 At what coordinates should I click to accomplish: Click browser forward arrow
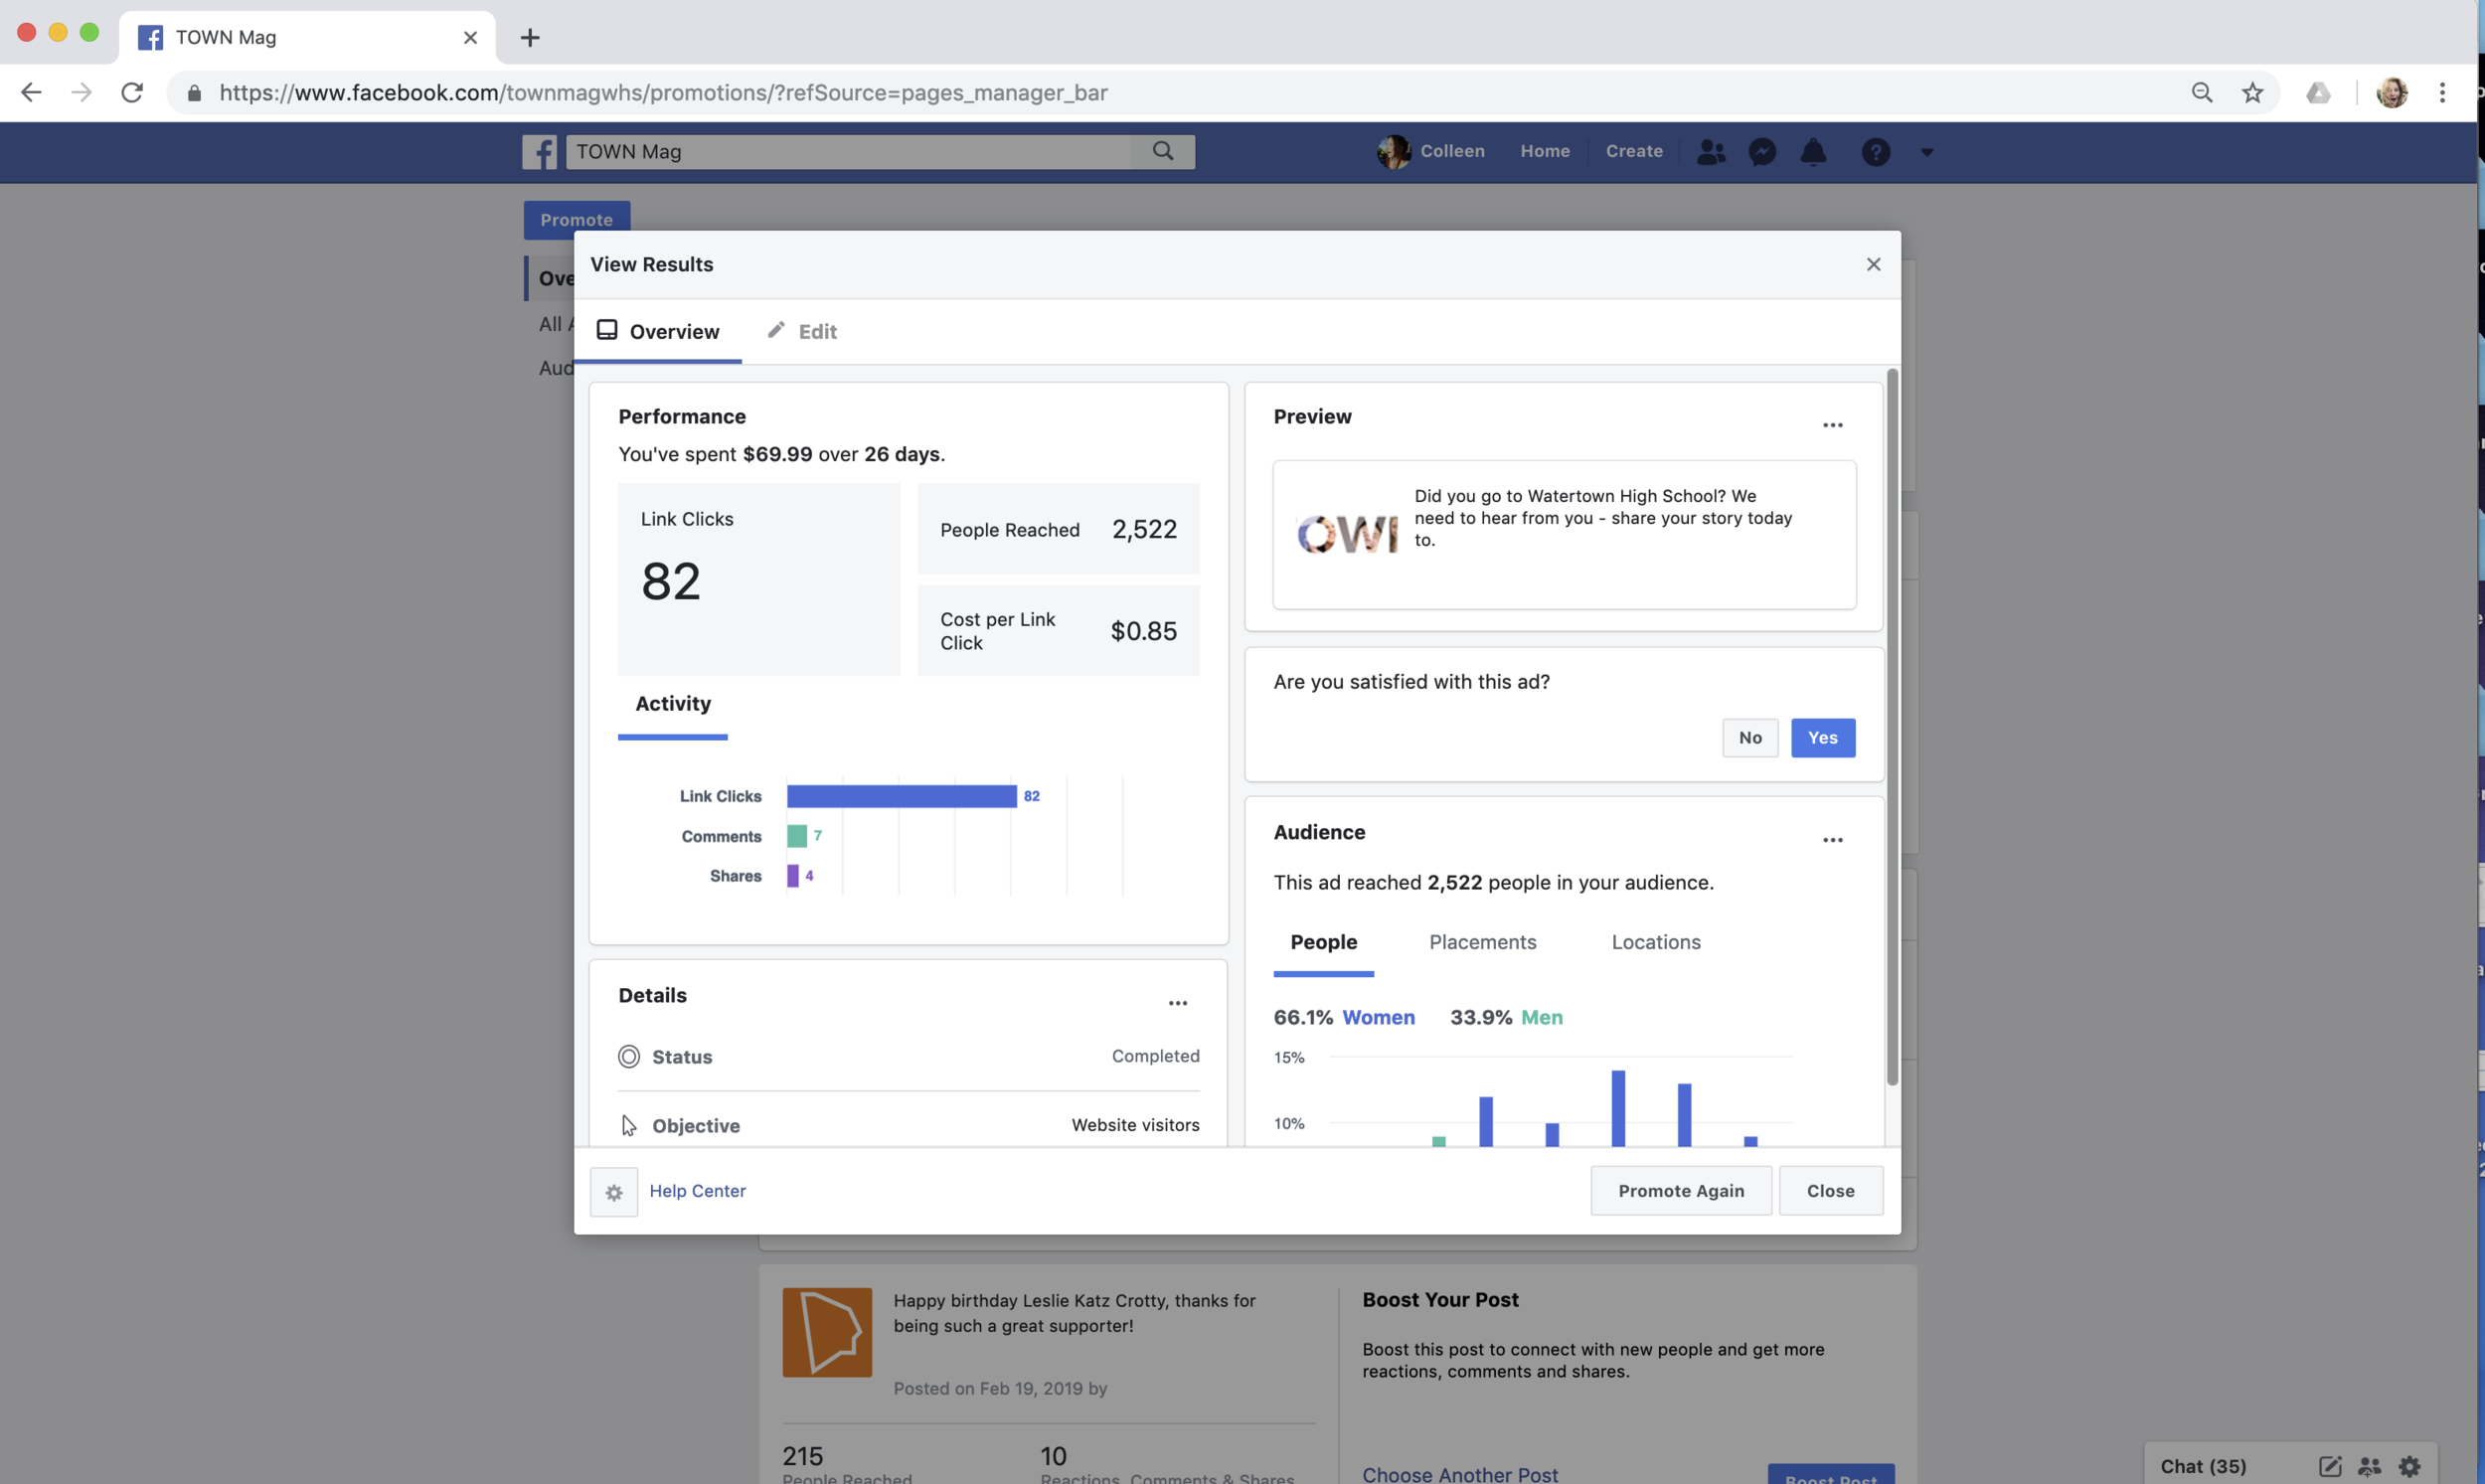[x=82, y=93]
